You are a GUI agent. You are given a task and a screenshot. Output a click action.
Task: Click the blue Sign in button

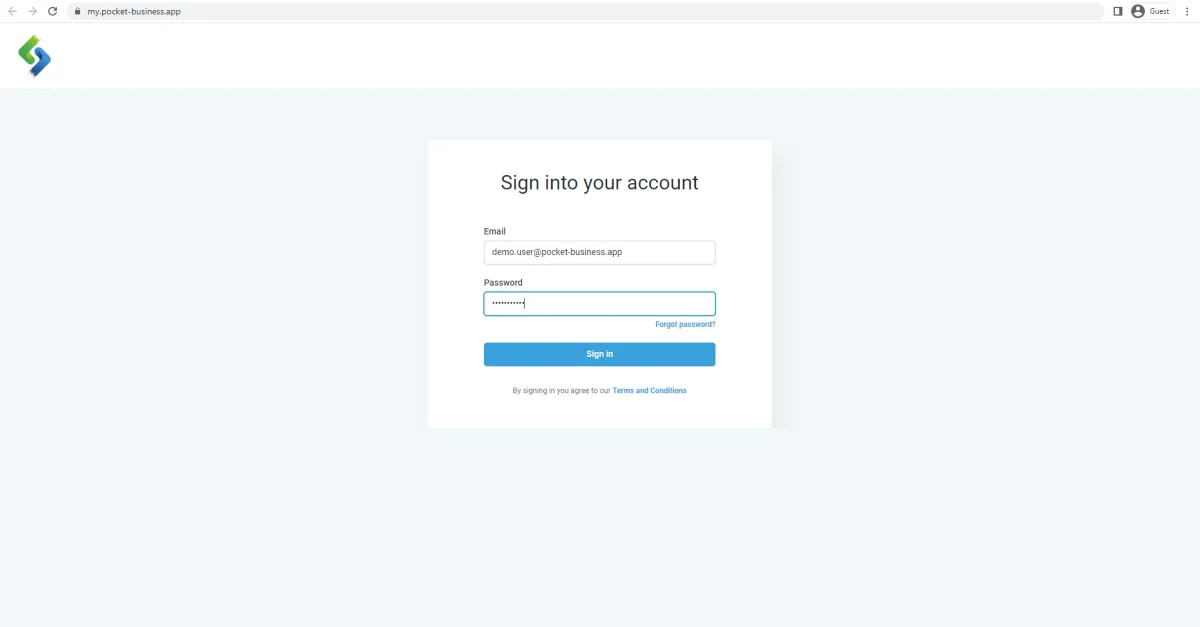(x=599, y=354)
